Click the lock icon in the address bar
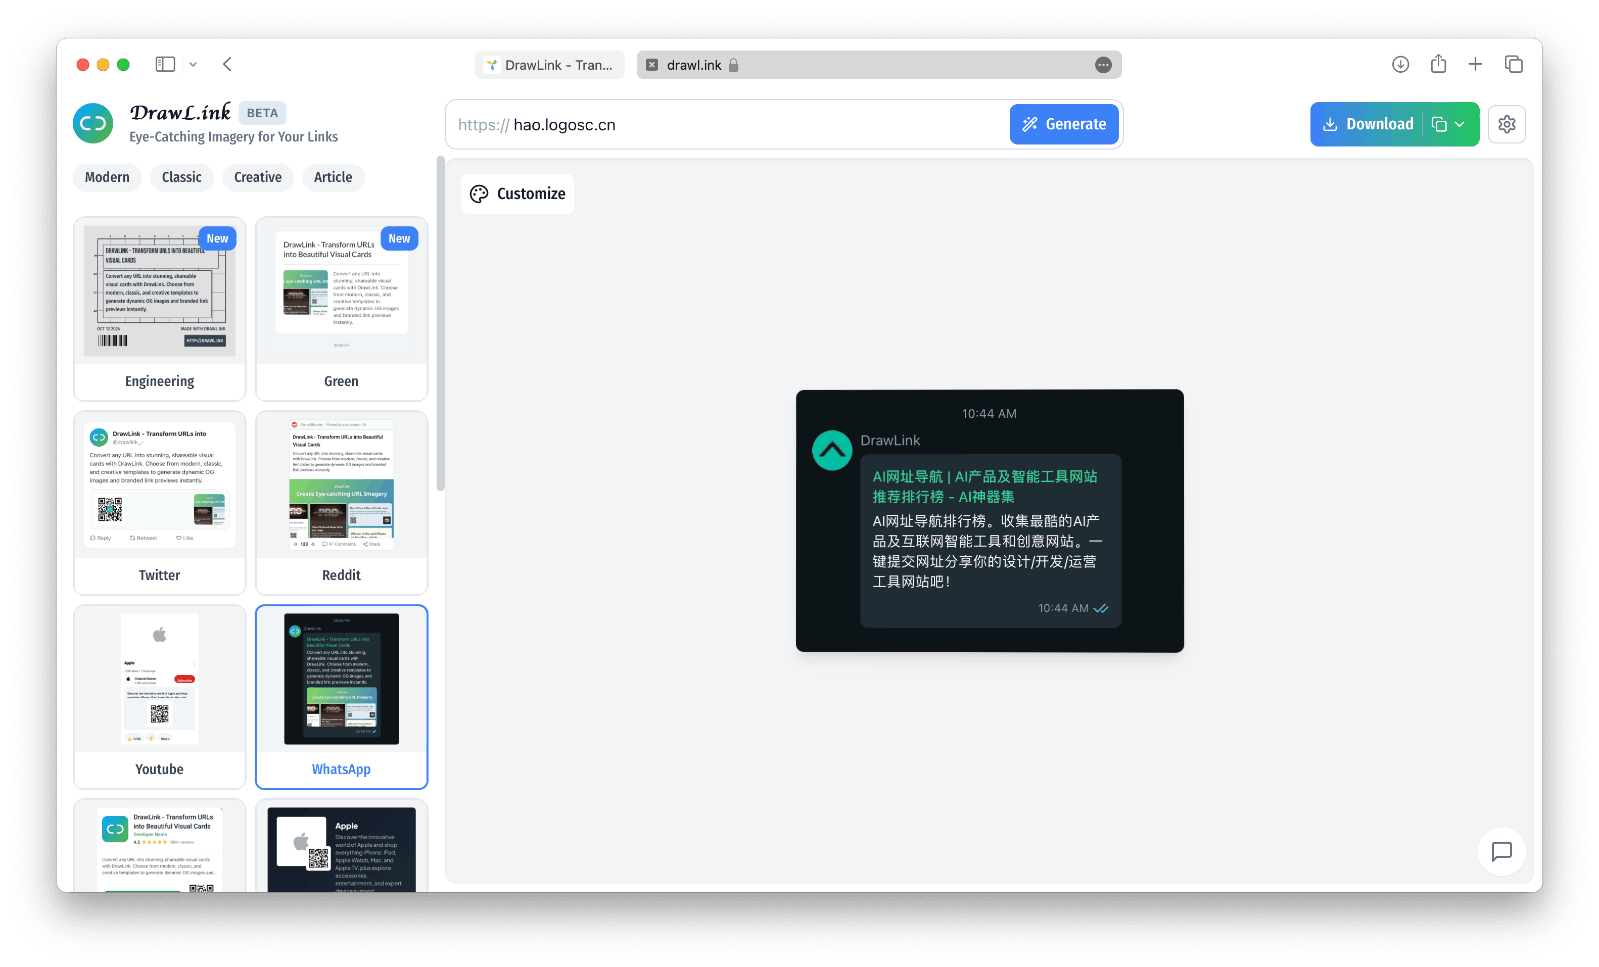 point(733,65)
